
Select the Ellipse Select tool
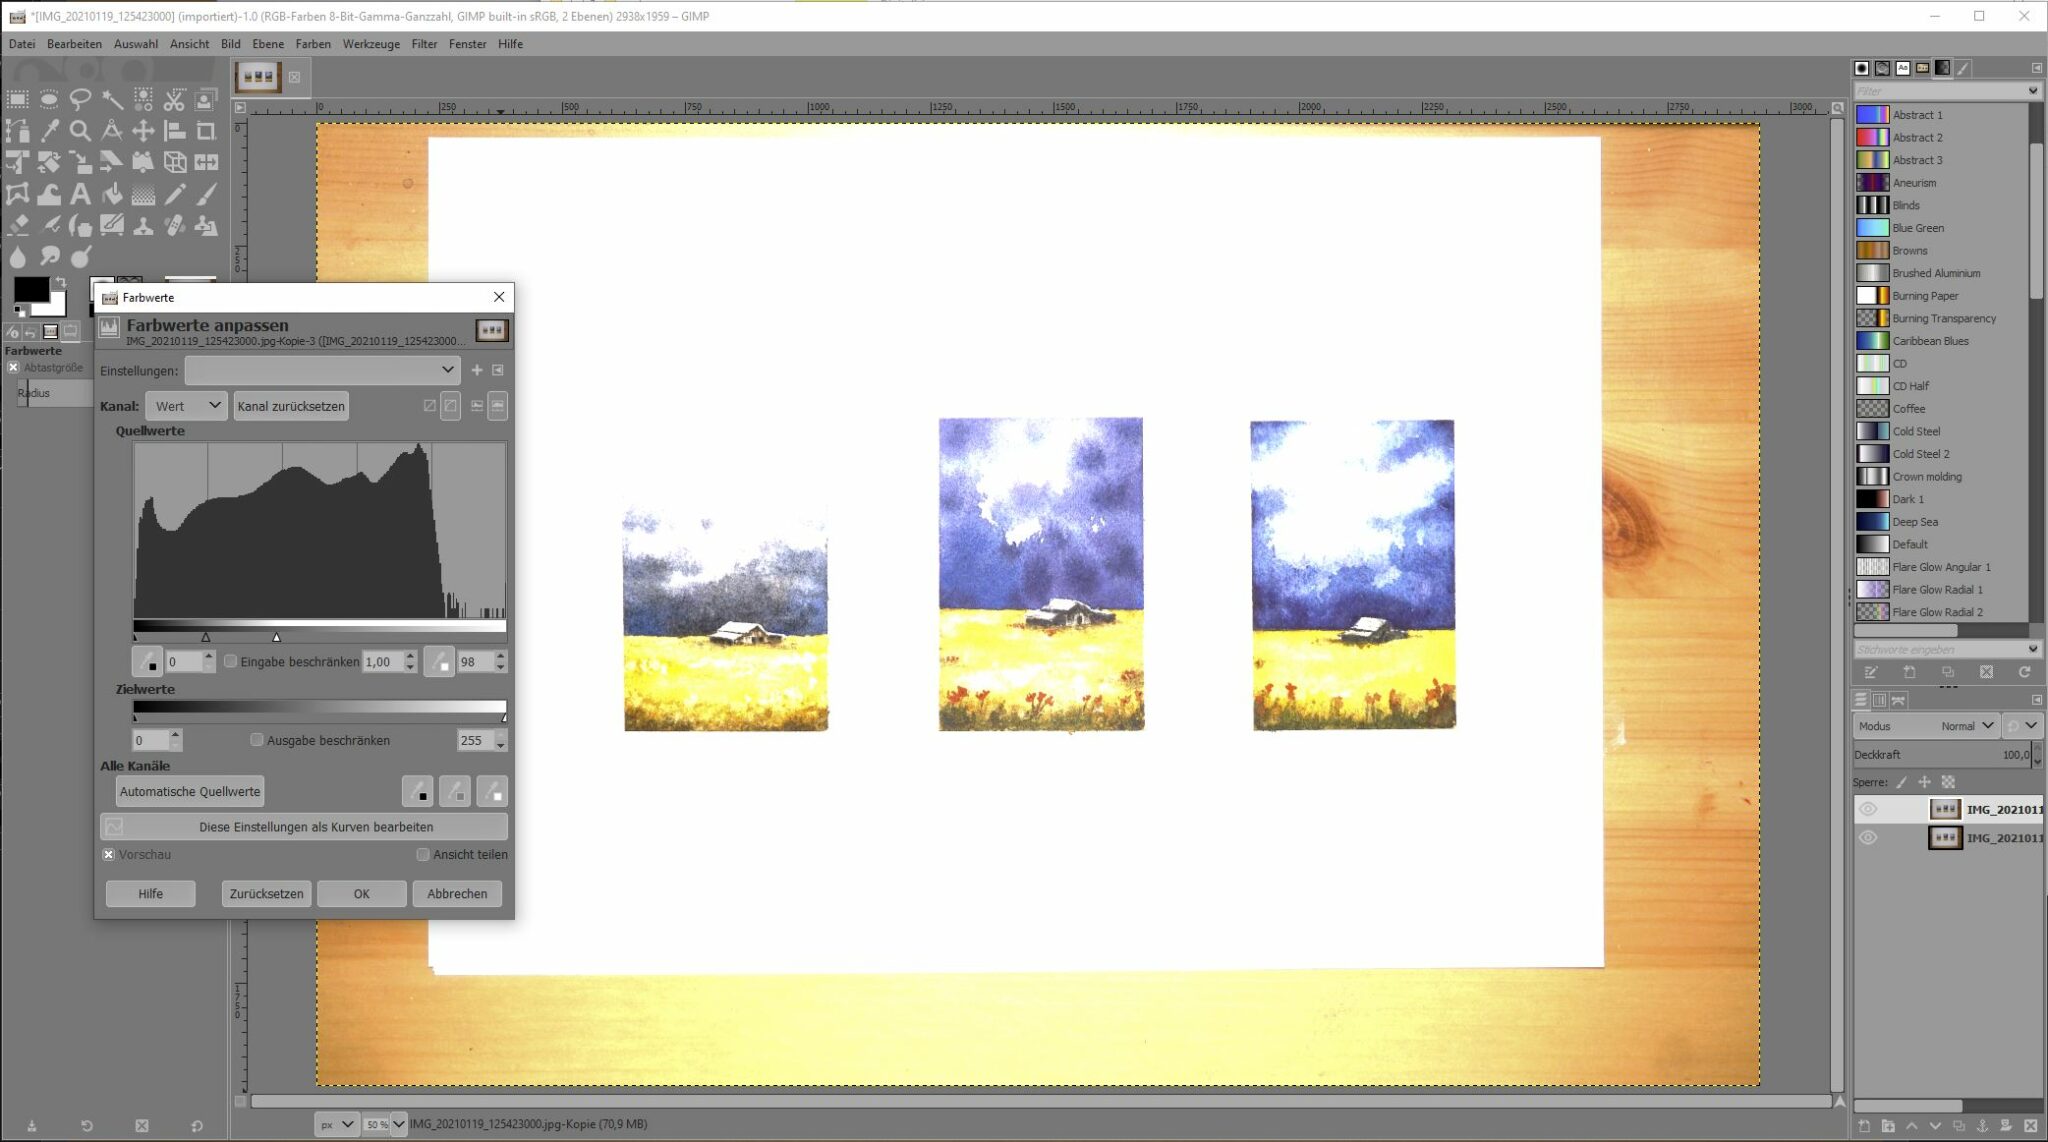pyautogui.click(x=49, y=99)
